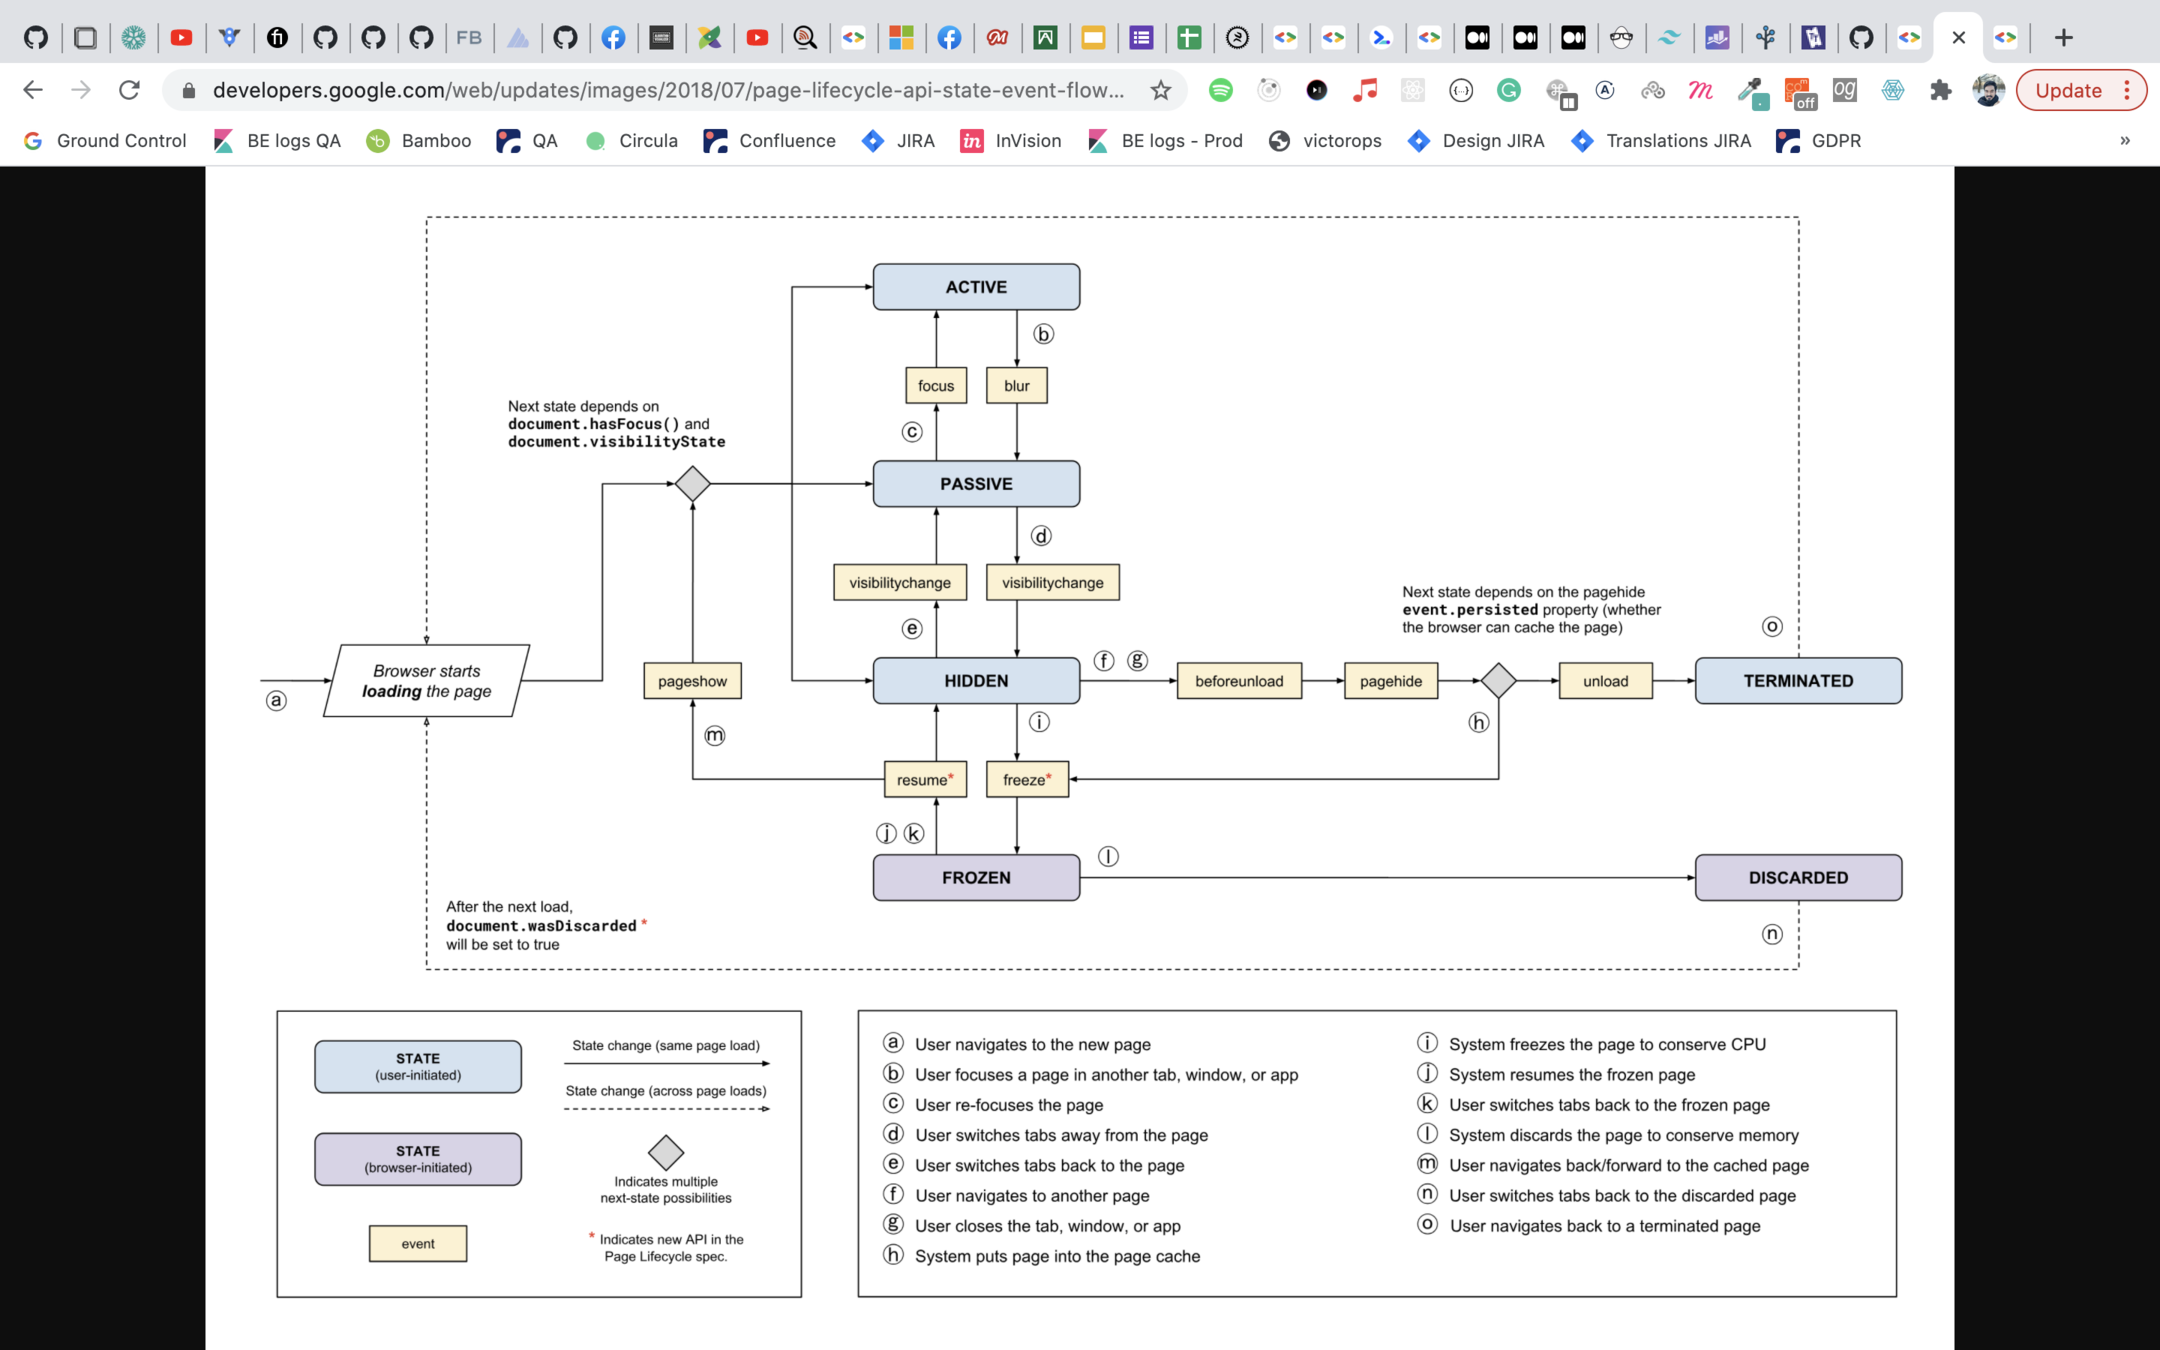Bookmark this page with the star icon

pos(1160,90)
